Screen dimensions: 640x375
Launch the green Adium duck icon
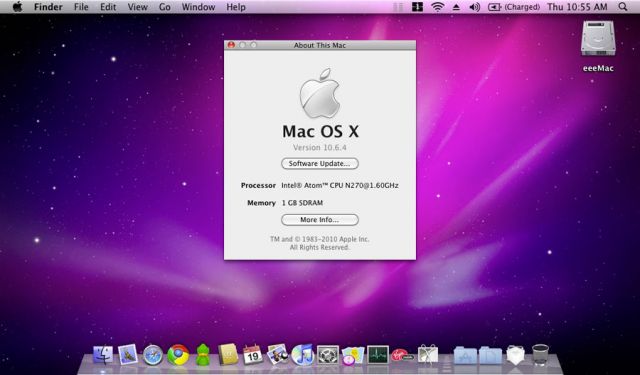pyautogui.click(x=203, y=355)
